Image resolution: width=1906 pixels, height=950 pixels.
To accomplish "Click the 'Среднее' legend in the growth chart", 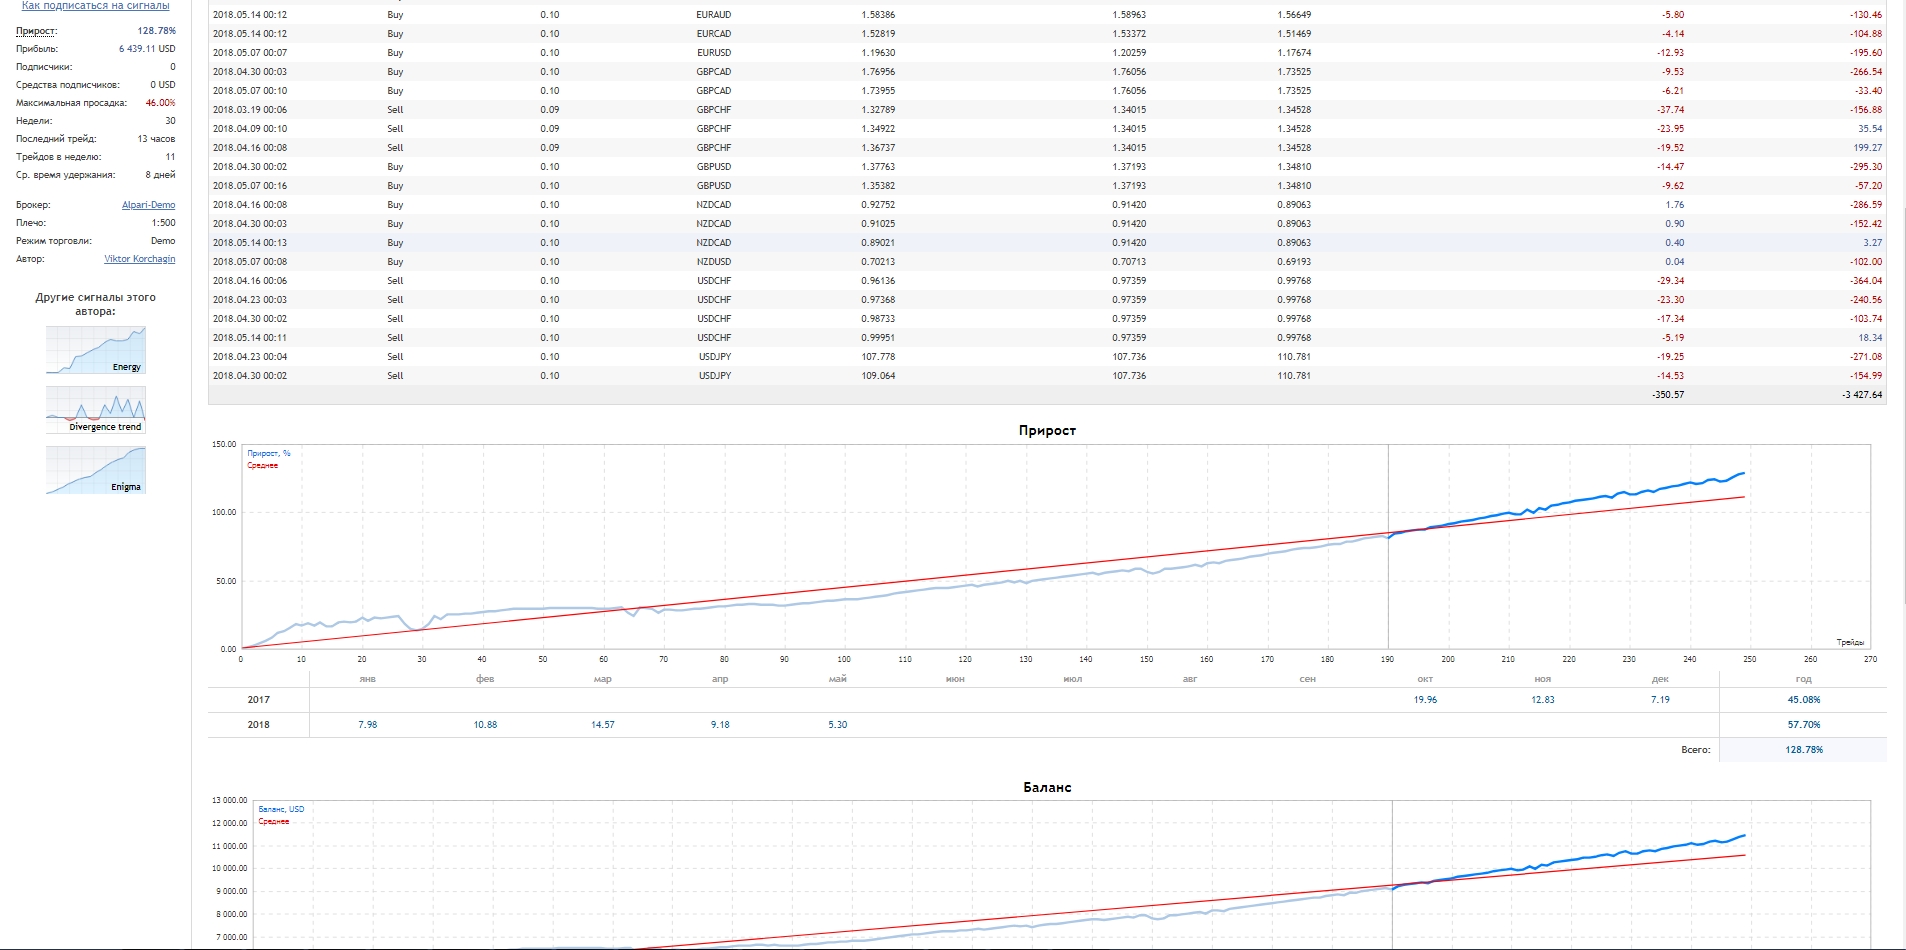I will (263, 466).
